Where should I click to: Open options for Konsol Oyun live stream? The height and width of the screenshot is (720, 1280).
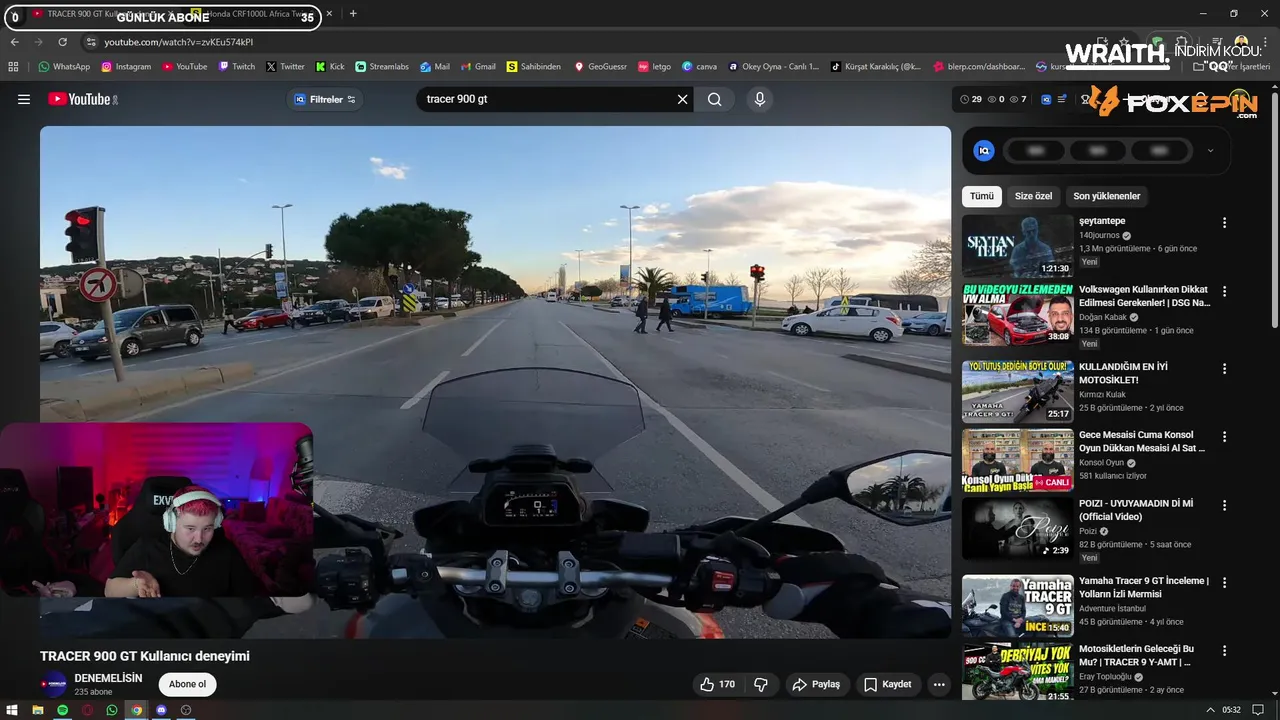tap(1224, 437)
